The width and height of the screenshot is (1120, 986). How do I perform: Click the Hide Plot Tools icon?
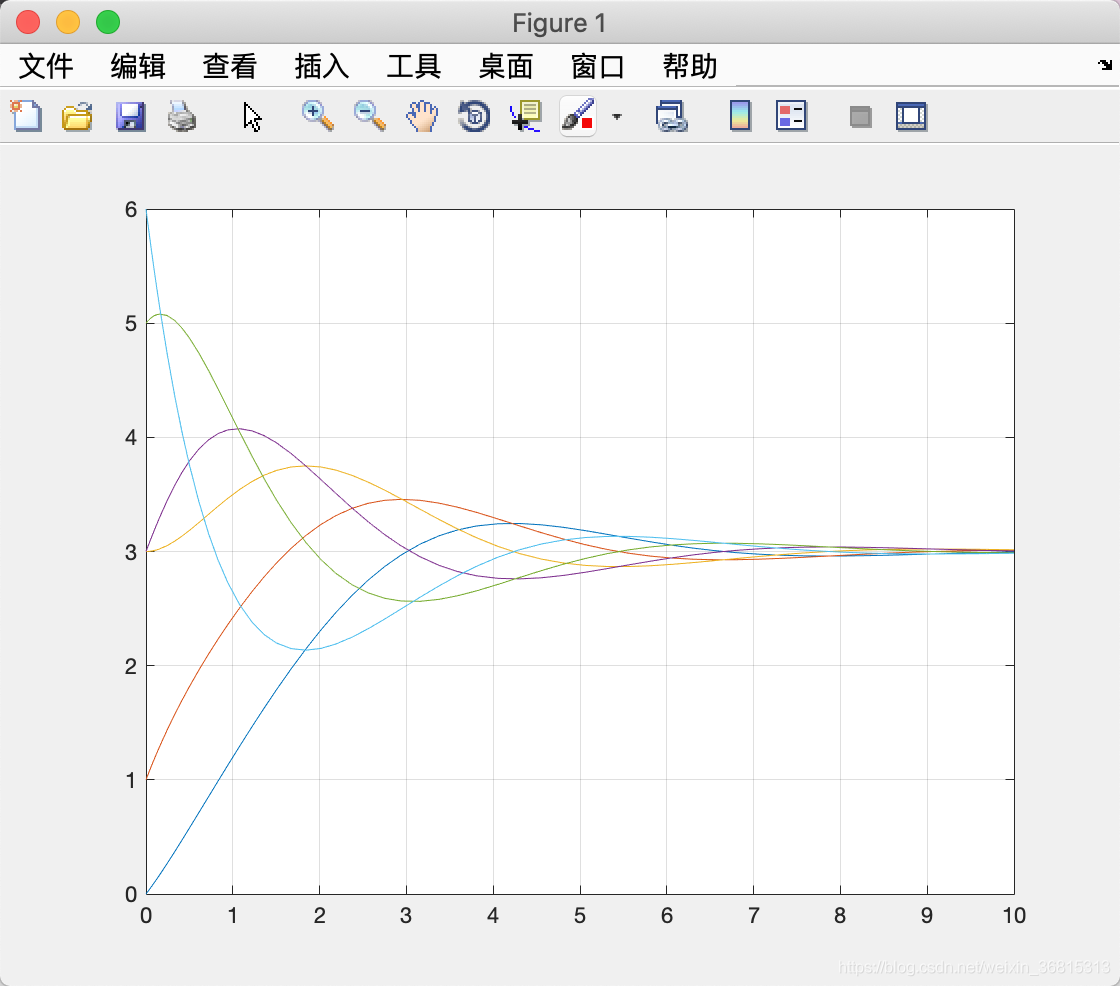[x=861, y=116]
